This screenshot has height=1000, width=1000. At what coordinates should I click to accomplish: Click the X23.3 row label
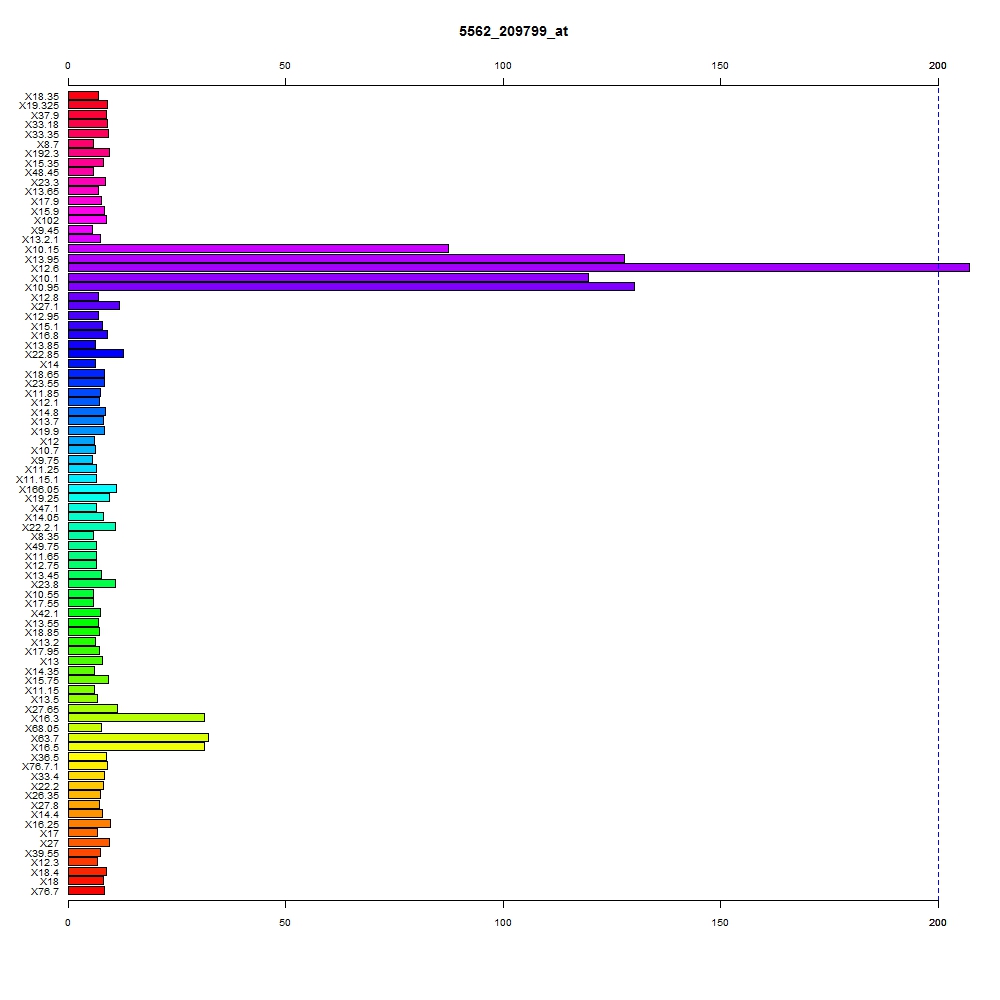click(45, 182)
